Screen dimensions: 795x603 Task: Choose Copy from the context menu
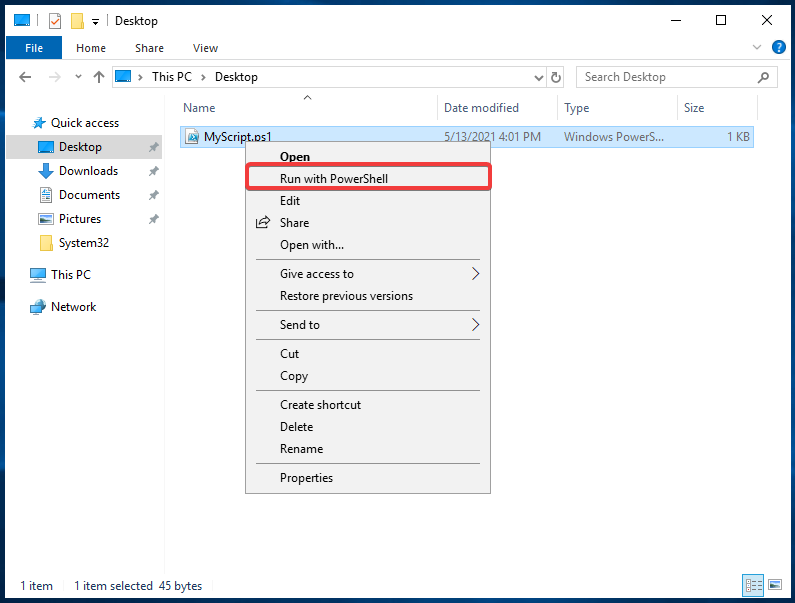368,376
